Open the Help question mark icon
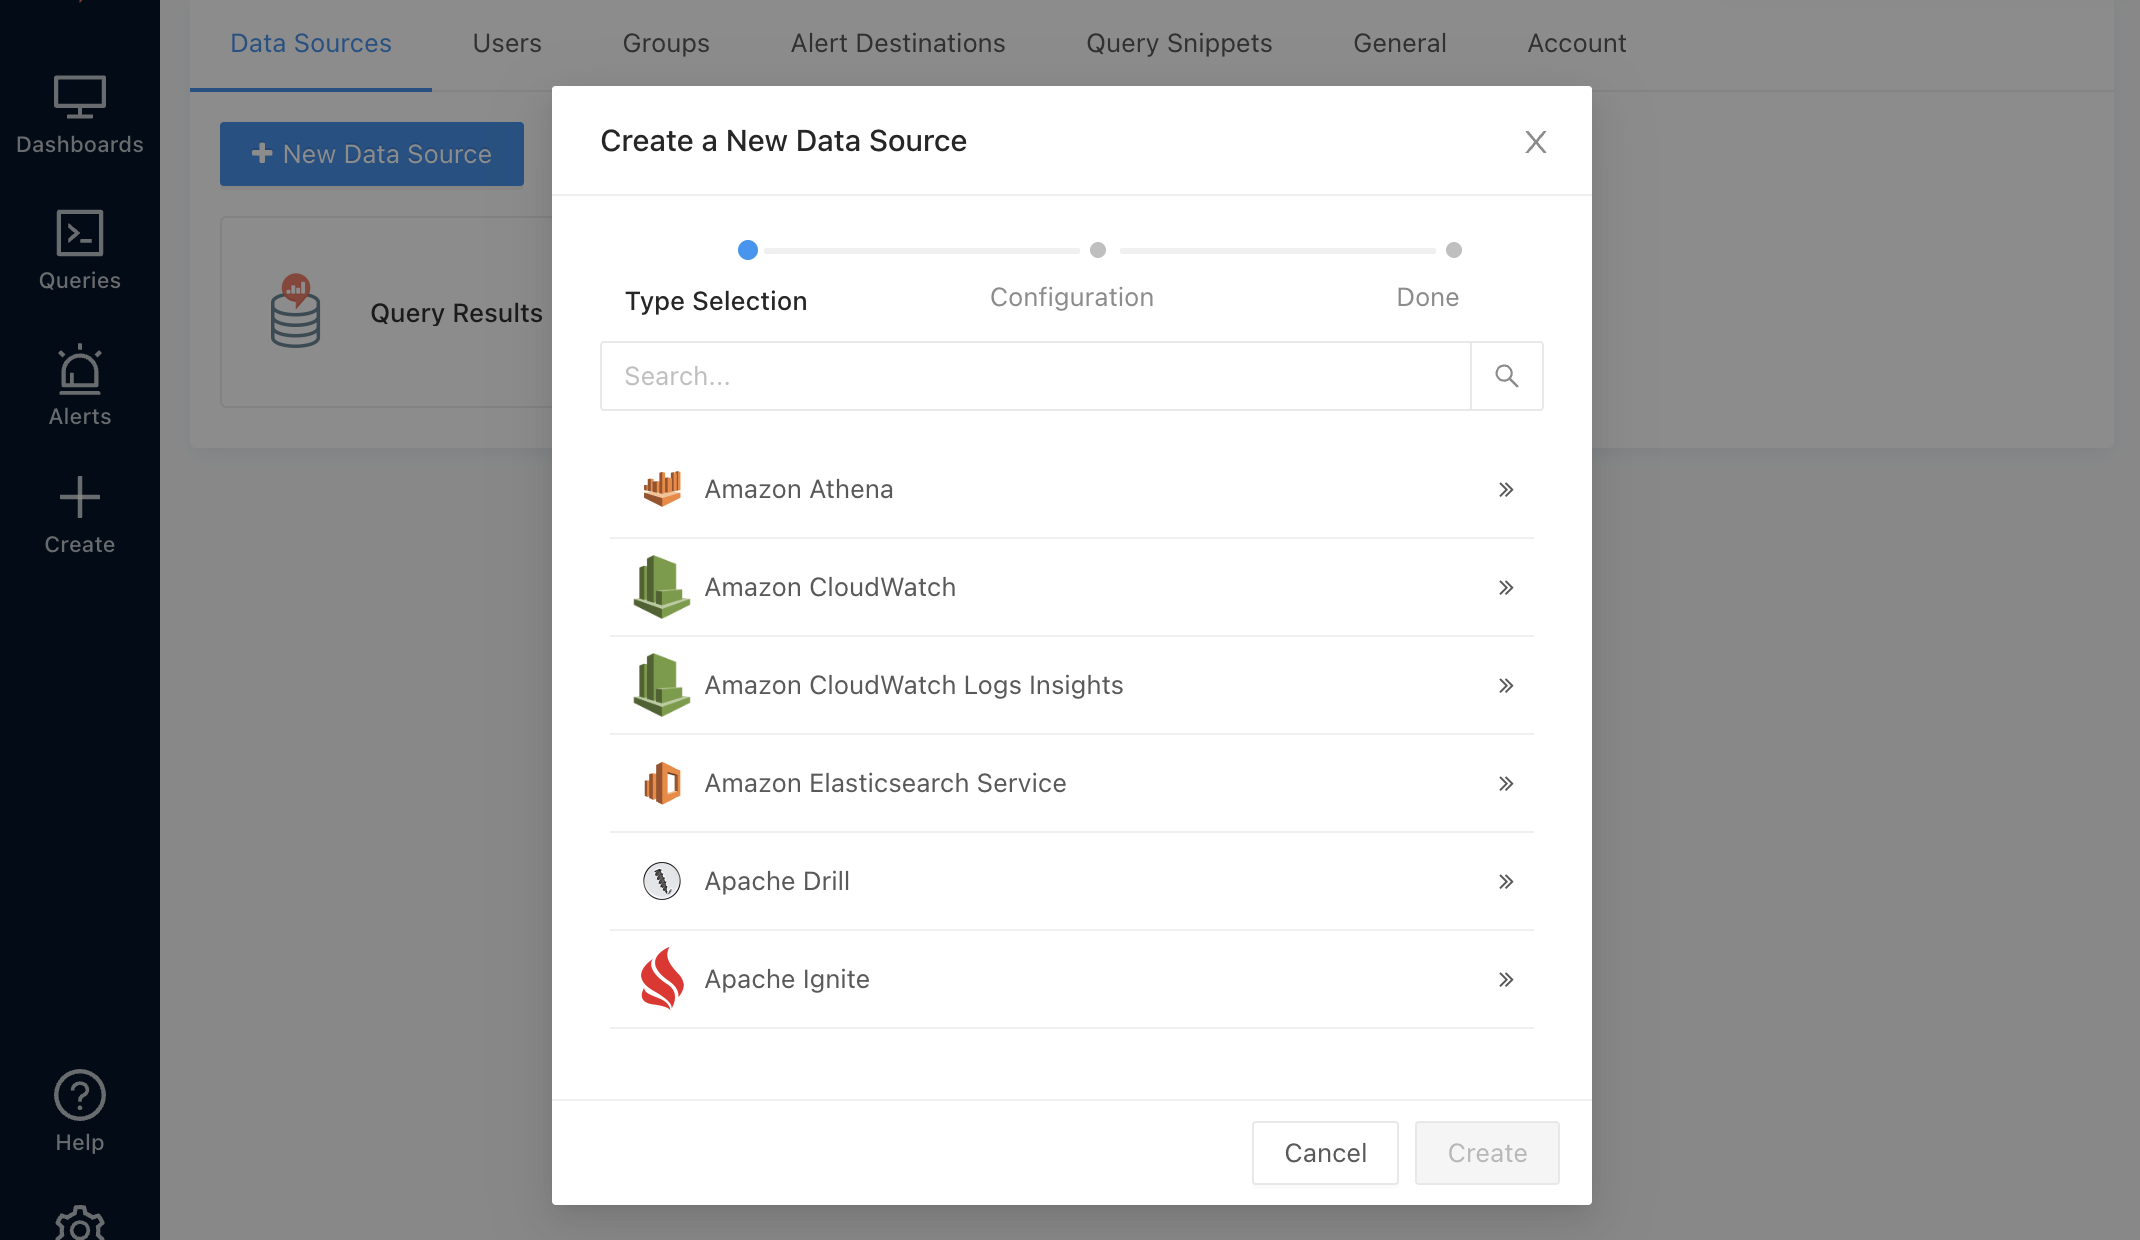Viewport: 2140px width, 1240px height. 80,1095
